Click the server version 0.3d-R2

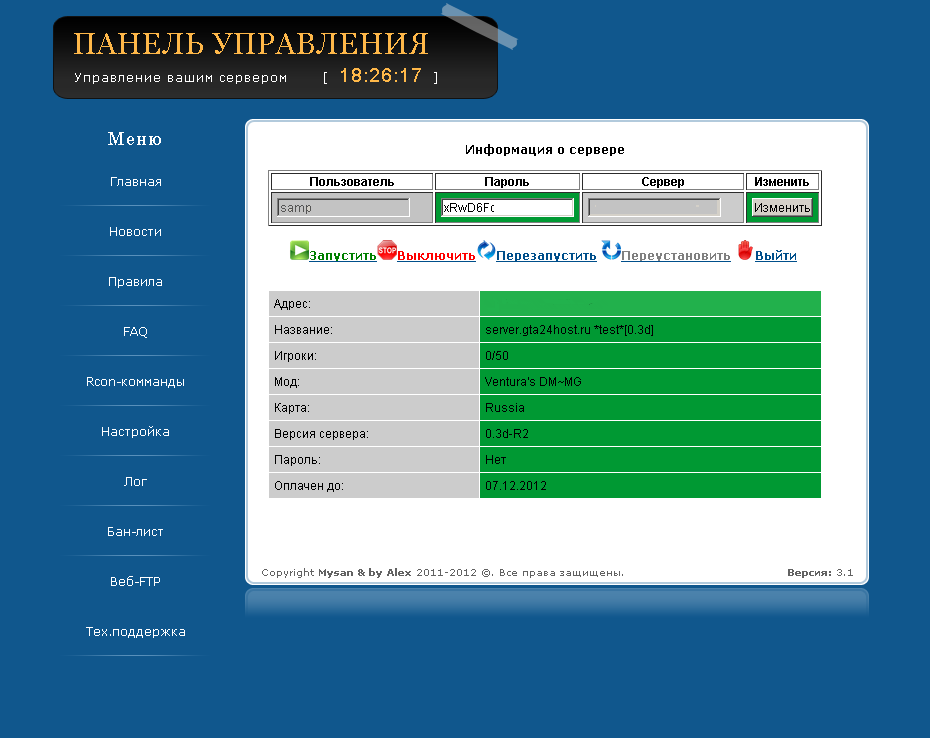tap(507, 434)
